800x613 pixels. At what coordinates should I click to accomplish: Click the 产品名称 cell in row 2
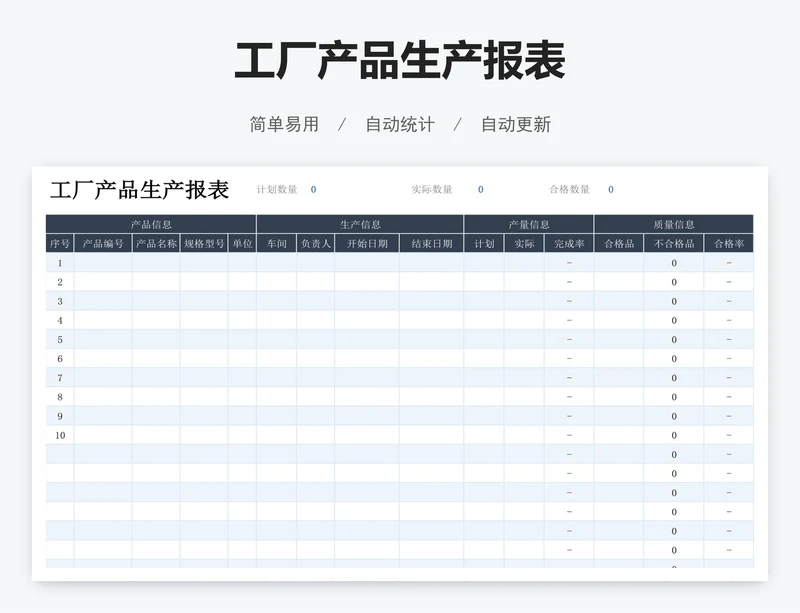click(x=156, y=282)
